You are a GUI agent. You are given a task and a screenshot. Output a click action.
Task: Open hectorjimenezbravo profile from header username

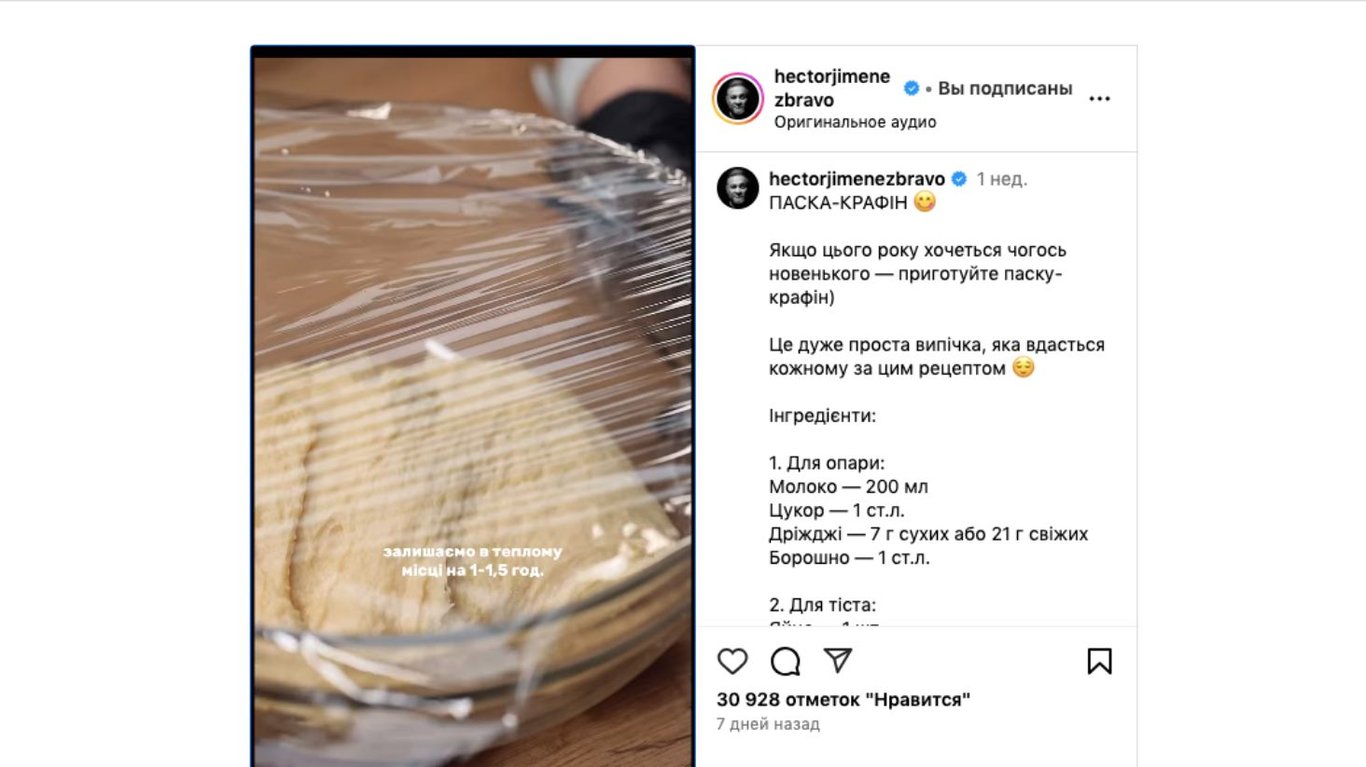coord(832,88)
